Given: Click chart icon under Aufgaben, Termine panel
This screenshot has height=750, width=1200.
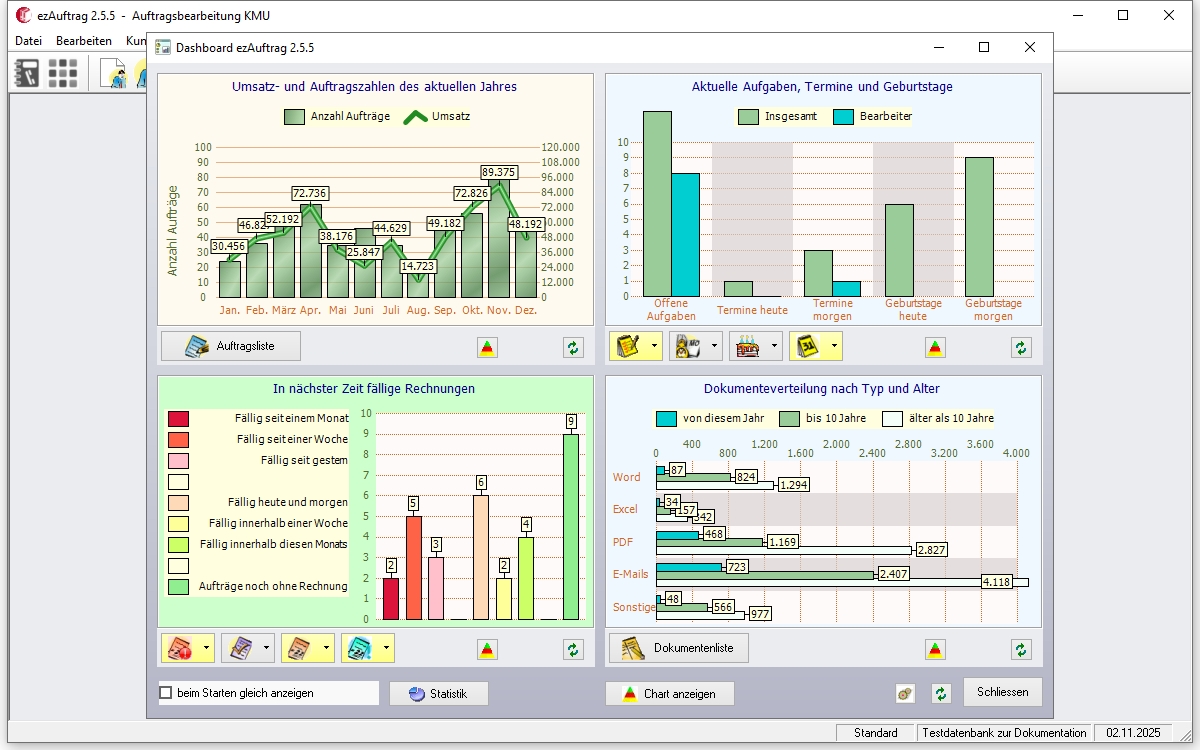Looking at the screenshot, I should pyautogui.click(x=935, y=347).
